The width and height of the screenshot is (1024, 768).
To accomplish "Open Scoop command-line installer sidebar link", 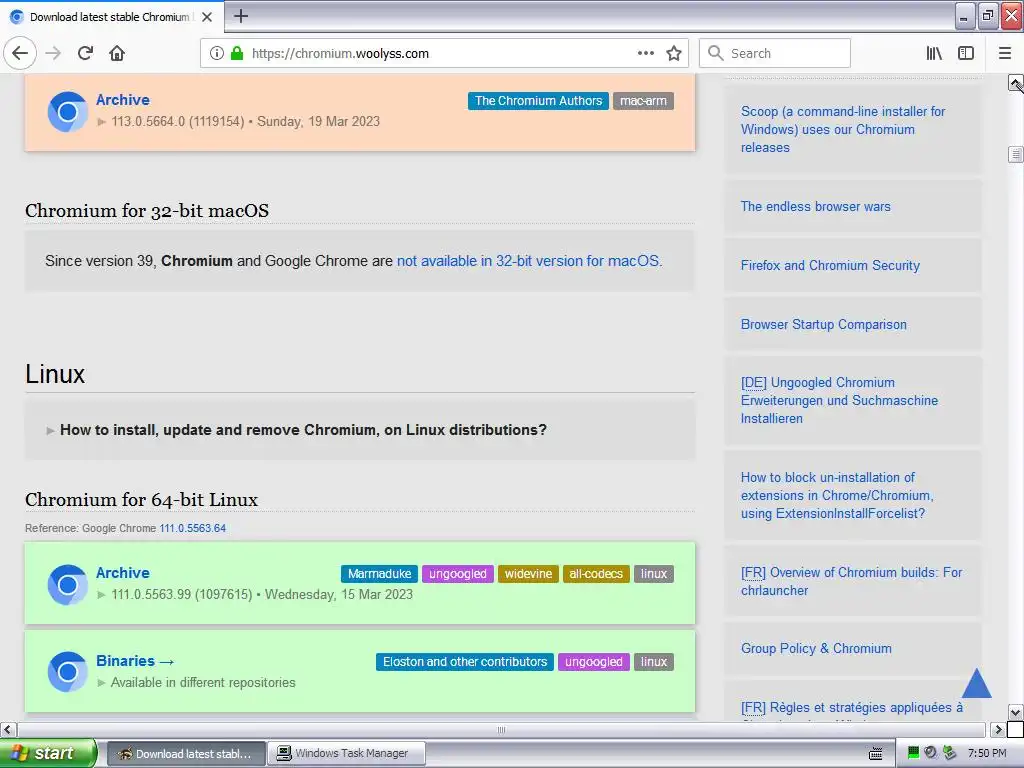I will 842,129.
